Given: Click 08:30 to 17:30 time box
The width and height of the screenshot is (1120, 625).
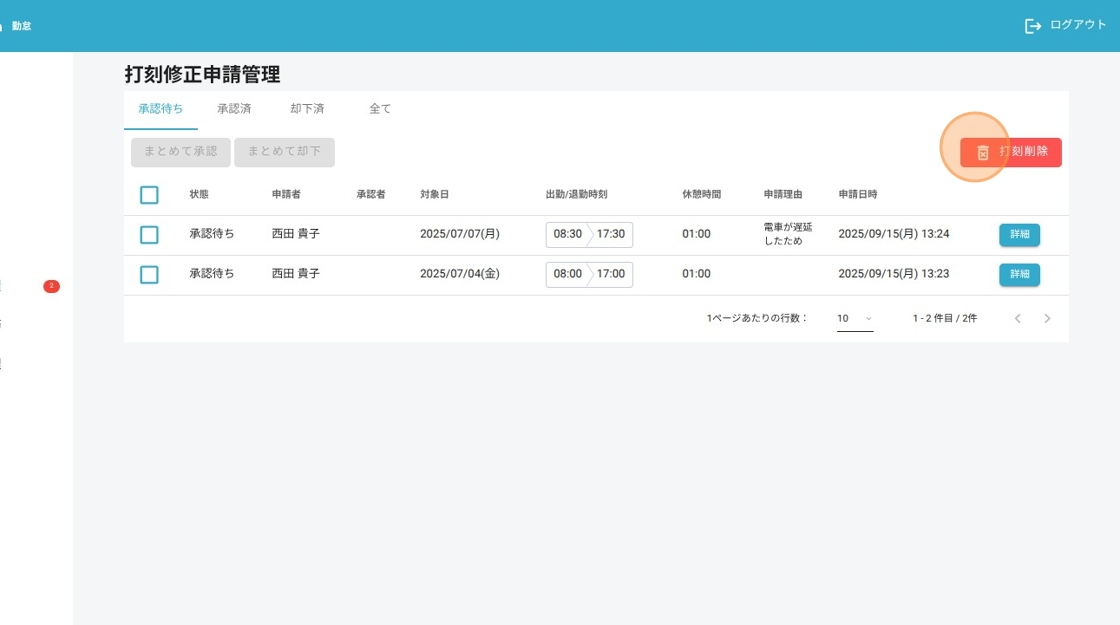Looking at the screenshot, I should click(x=589, y=234).
